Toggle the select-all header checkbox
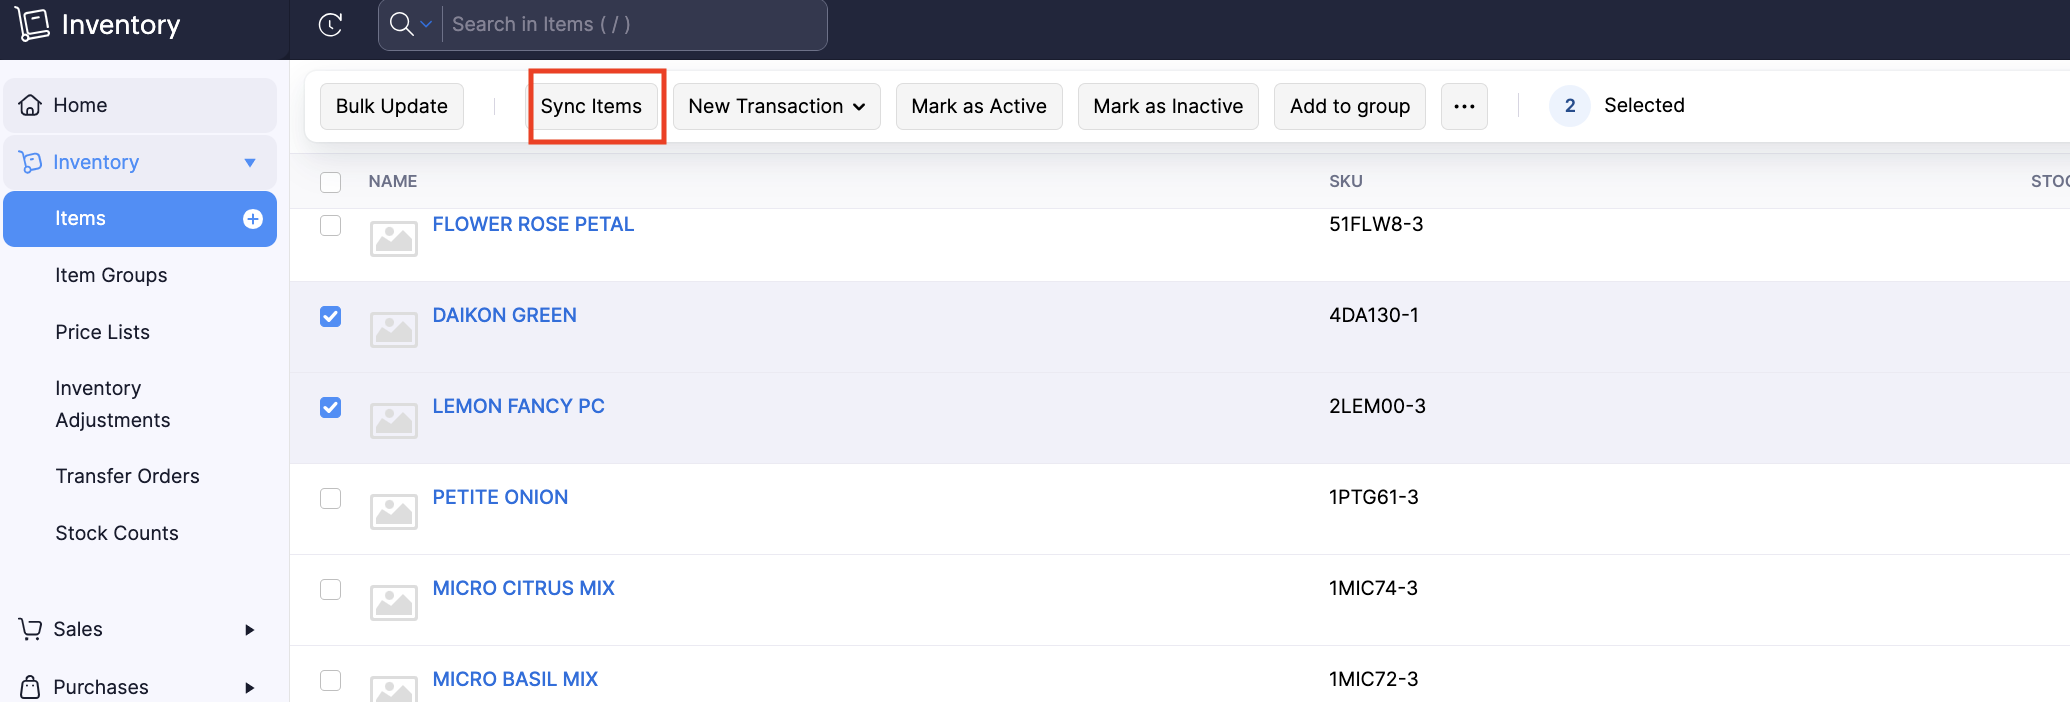 pyautogui.click(x=330, y=182)
